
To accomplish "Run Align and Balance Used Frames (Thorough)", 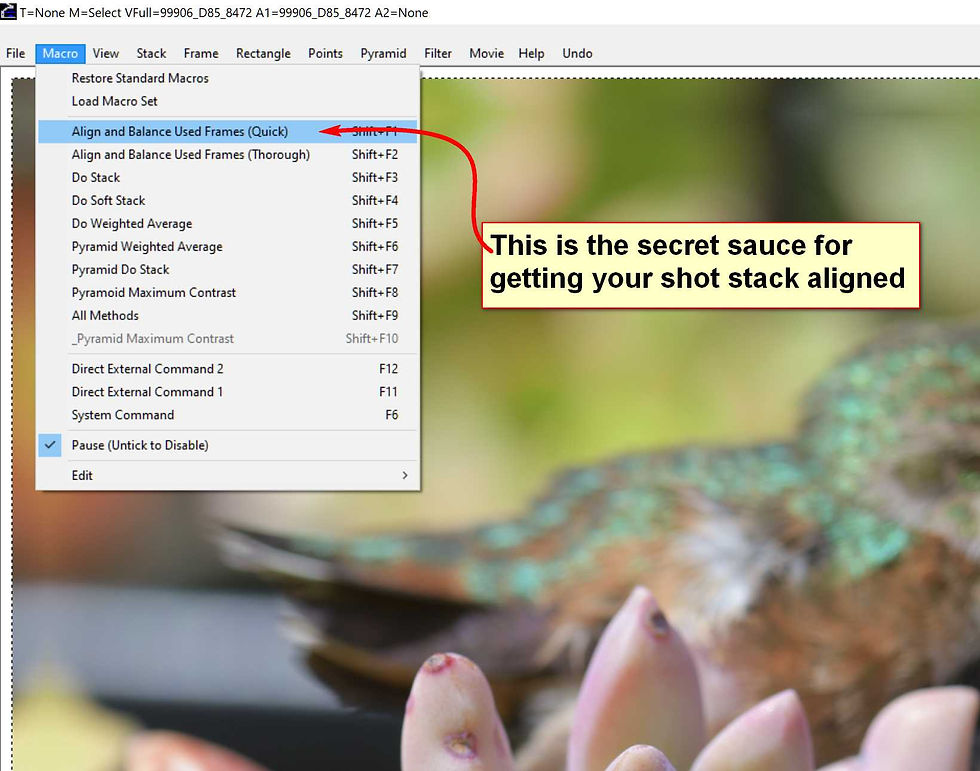I will point(228,154).
